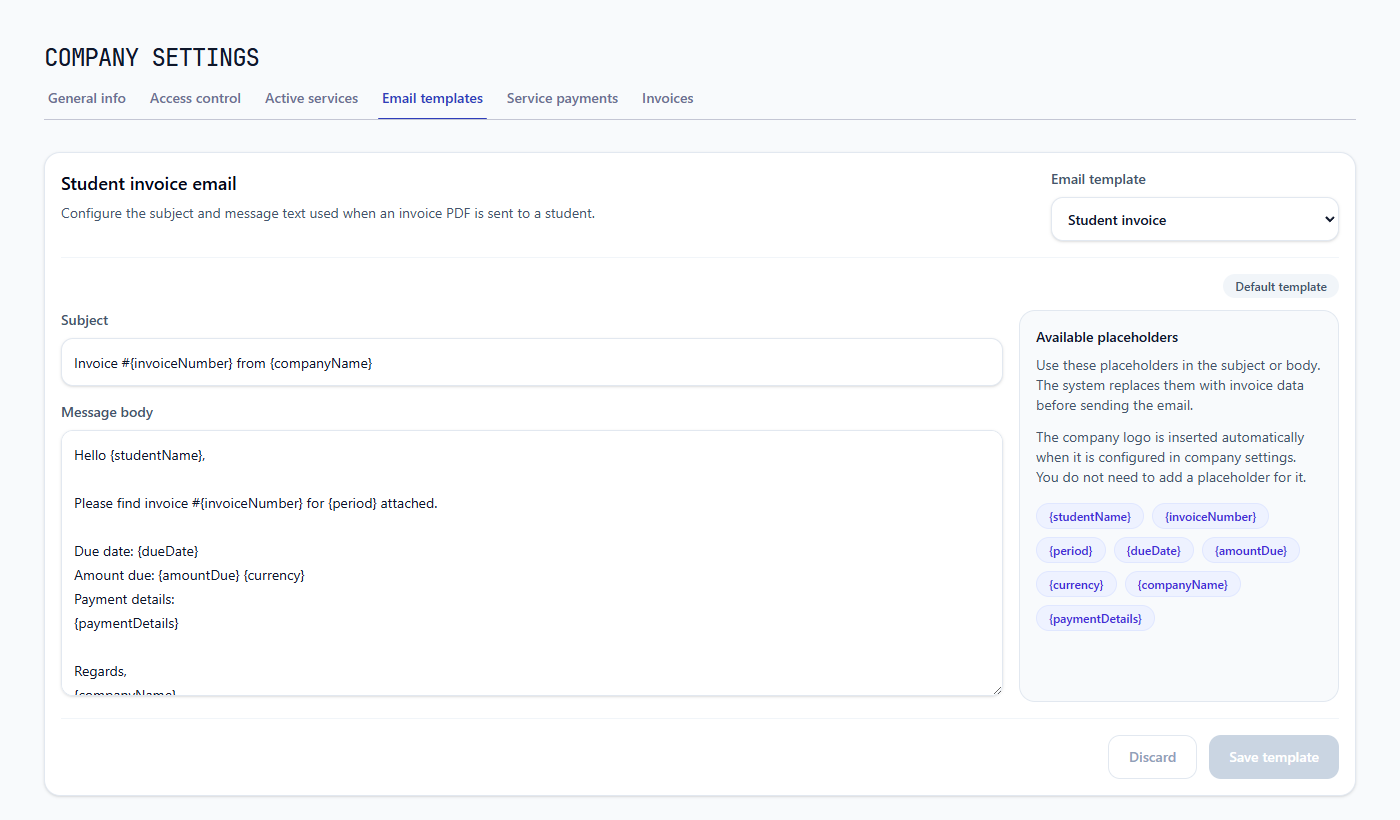Select the {amountDue} placeholder chip
Viewport: 1400px width, 820px height.
[1250, 551]
